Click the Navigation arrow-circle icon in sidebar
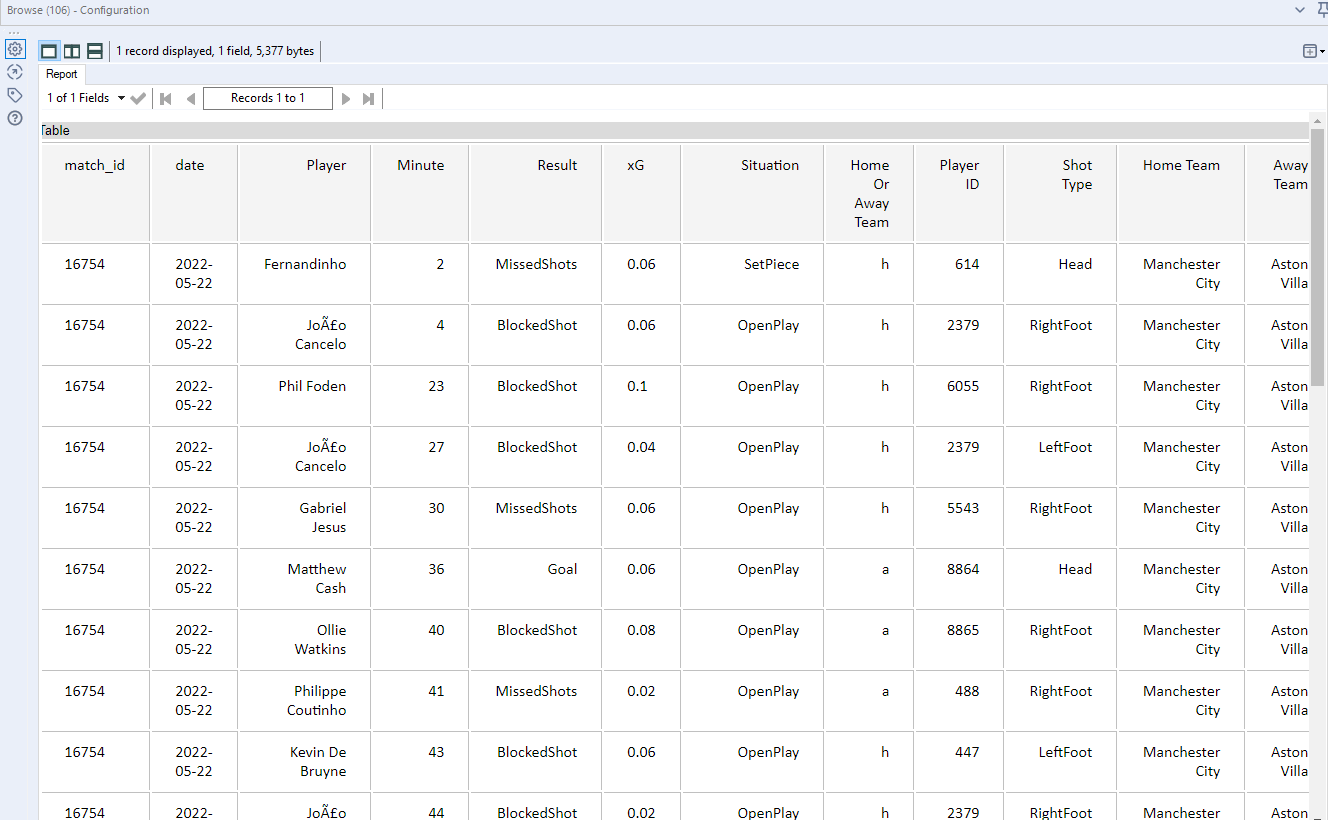 point(15,72)
